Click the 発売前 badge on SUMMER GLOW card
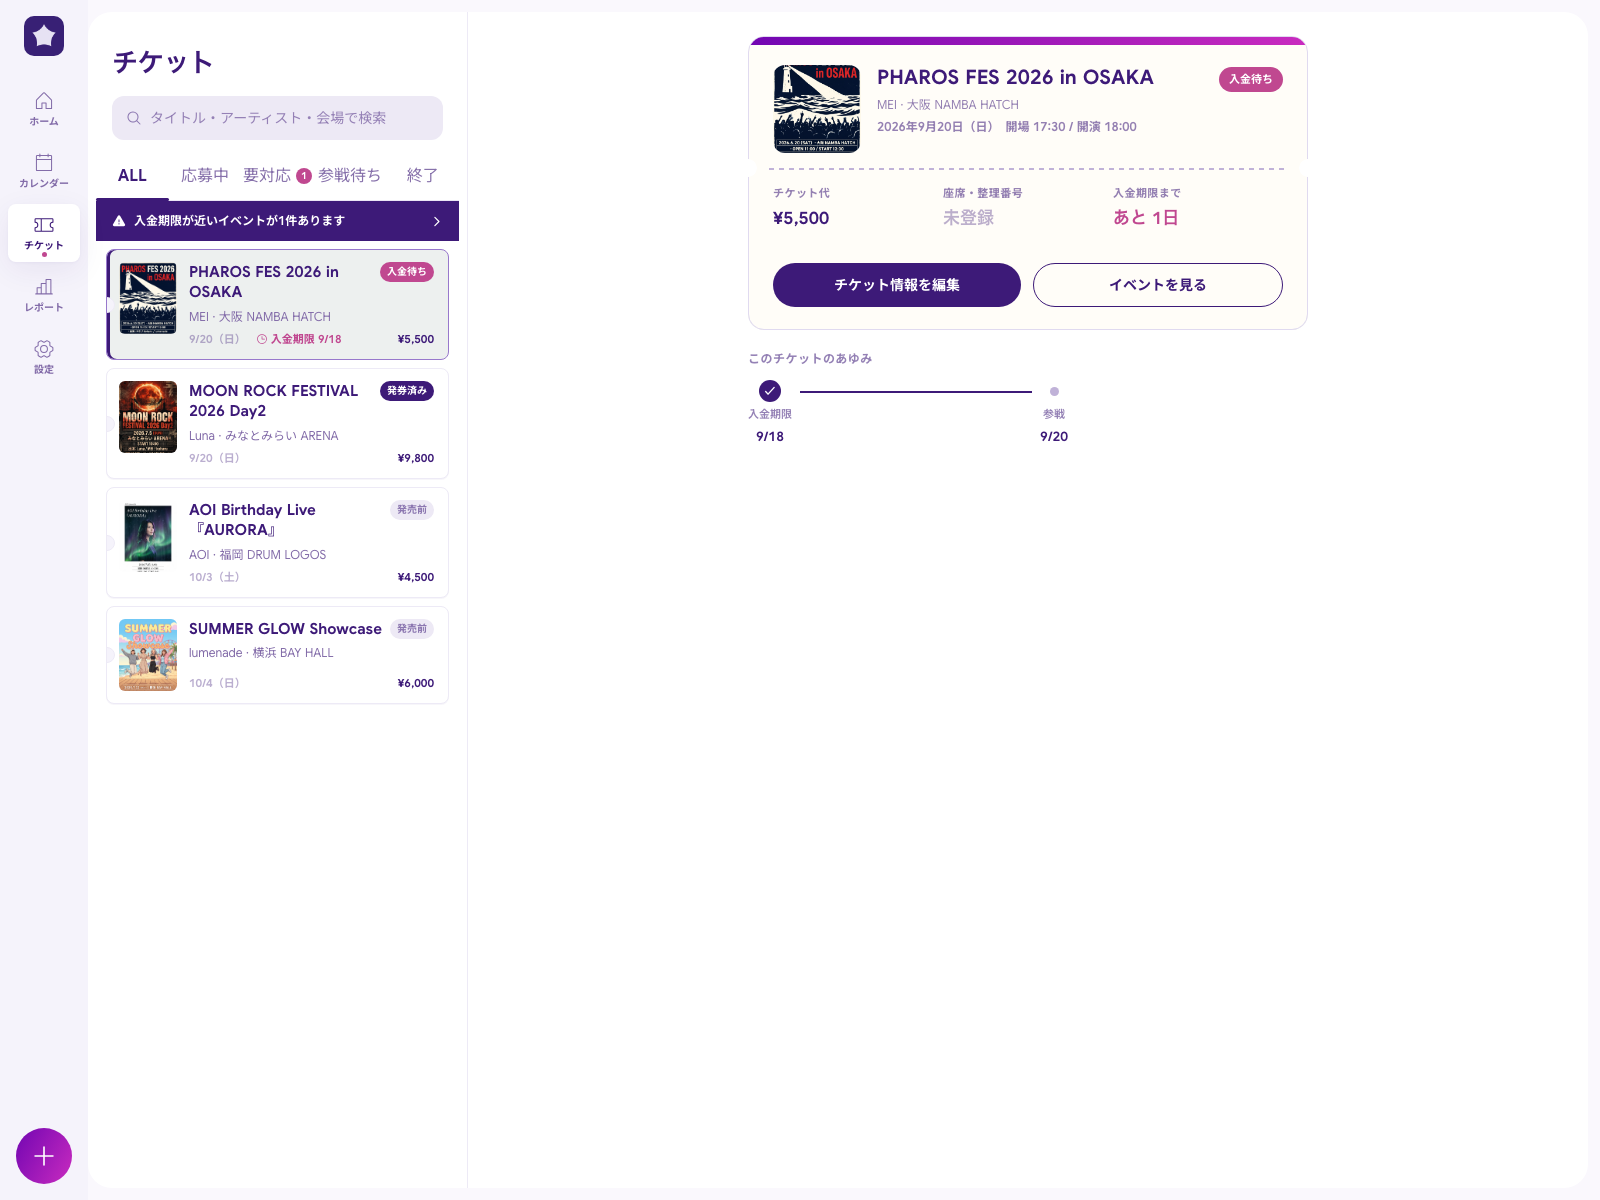The height and width of the screenshot is (1200, 1600). click(412, 629)
